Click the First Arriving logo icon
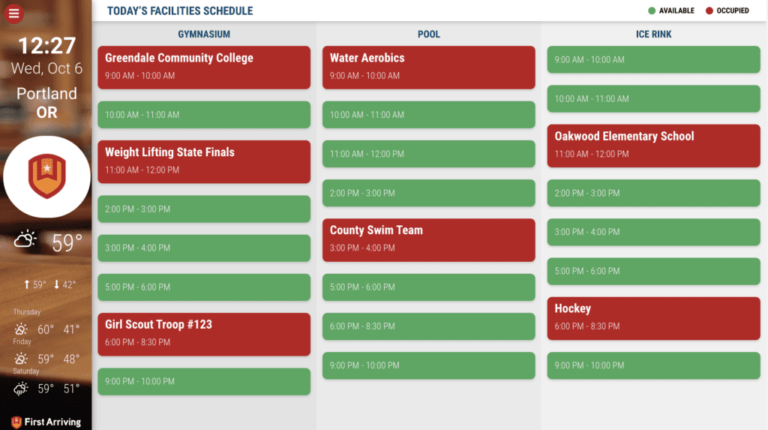The image size is (768, 430). (16, 421)
